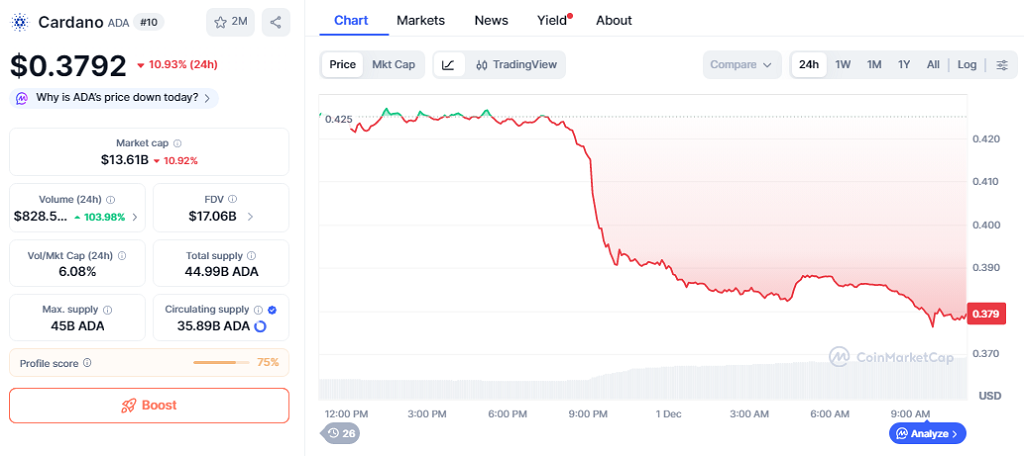Switch to the Markets tab

pyautogui.click(x=420, y=20)
